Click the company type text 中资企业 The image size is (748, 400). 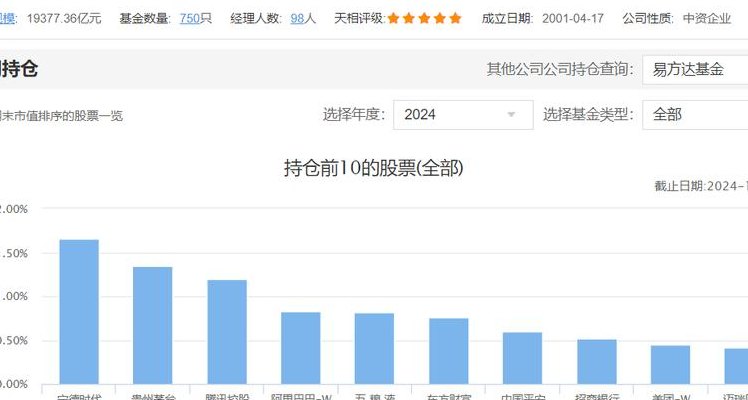pos(707,19)
